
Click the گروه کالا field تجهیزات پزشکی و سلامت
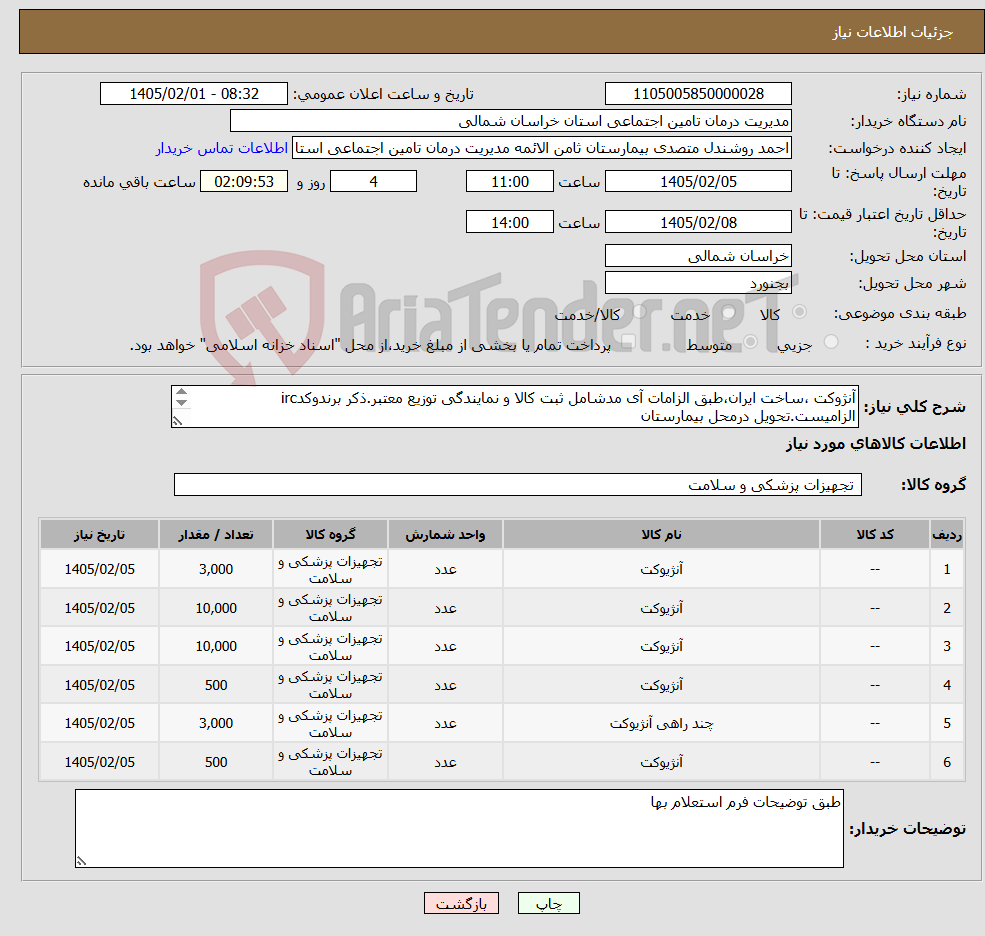pyautogui.click(x=518, y=485)
